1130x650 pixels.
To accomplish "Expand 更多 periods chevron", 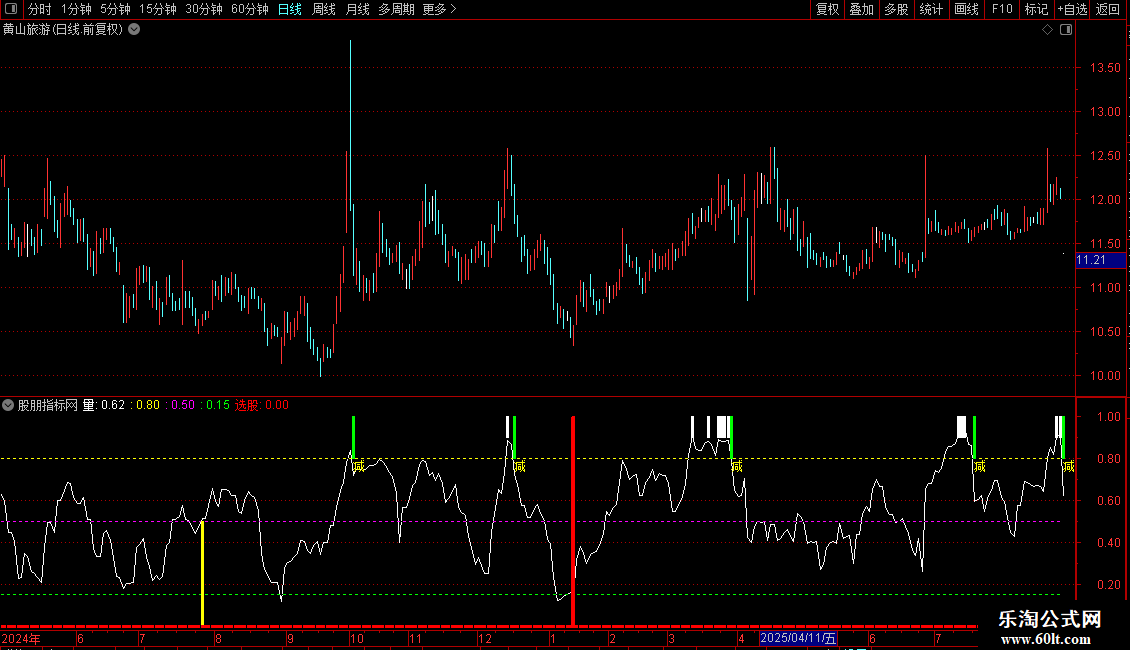I will point(453,9).
